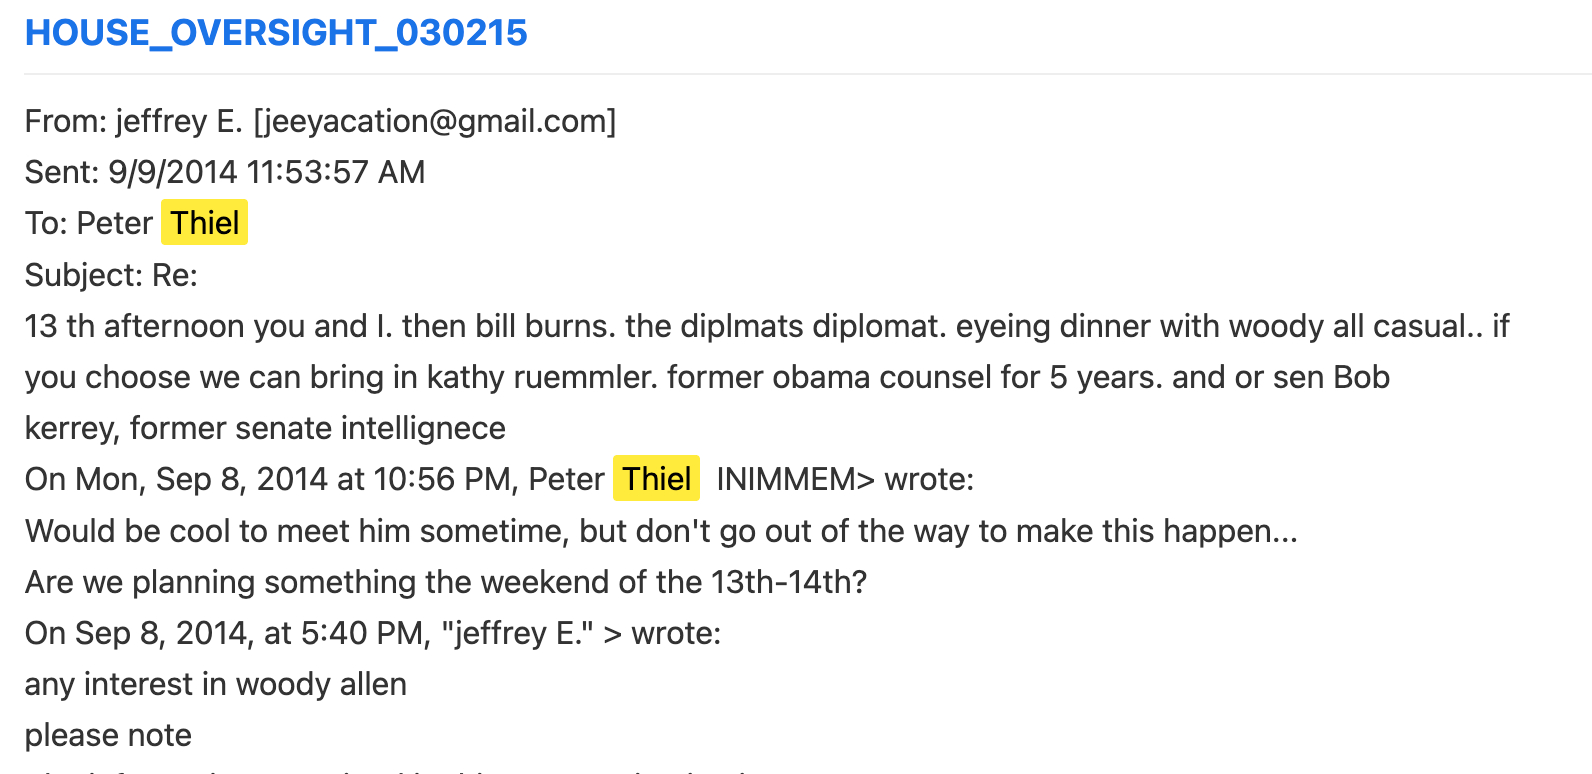
Task: Click the "INIMMEM>" text
Action: coord(795,479)
